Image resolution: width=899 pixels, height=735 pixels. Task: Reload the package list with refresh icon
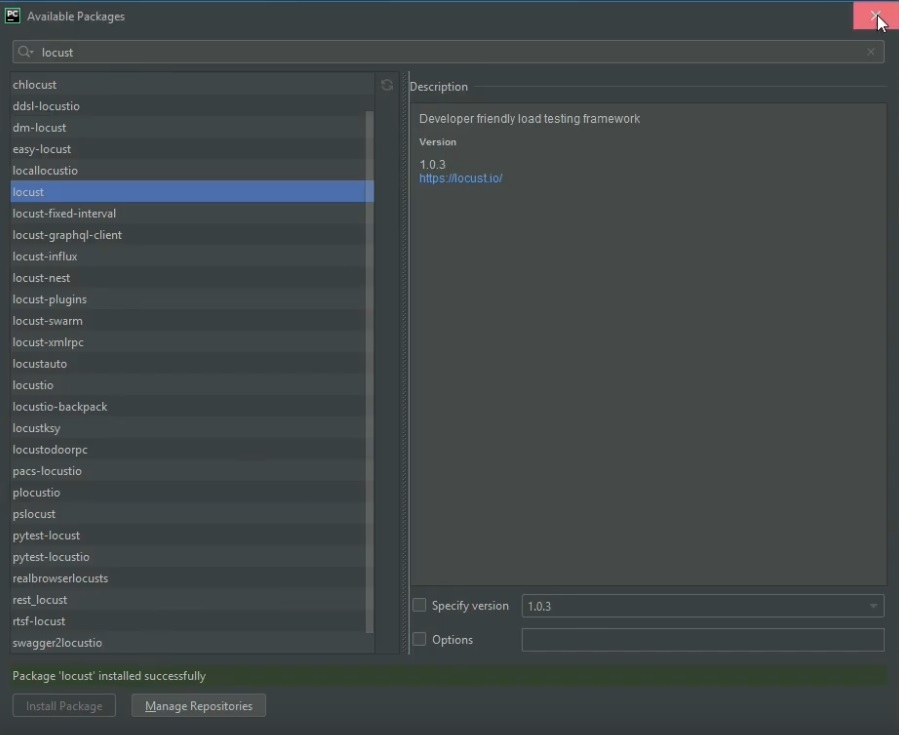pos(387,85)
